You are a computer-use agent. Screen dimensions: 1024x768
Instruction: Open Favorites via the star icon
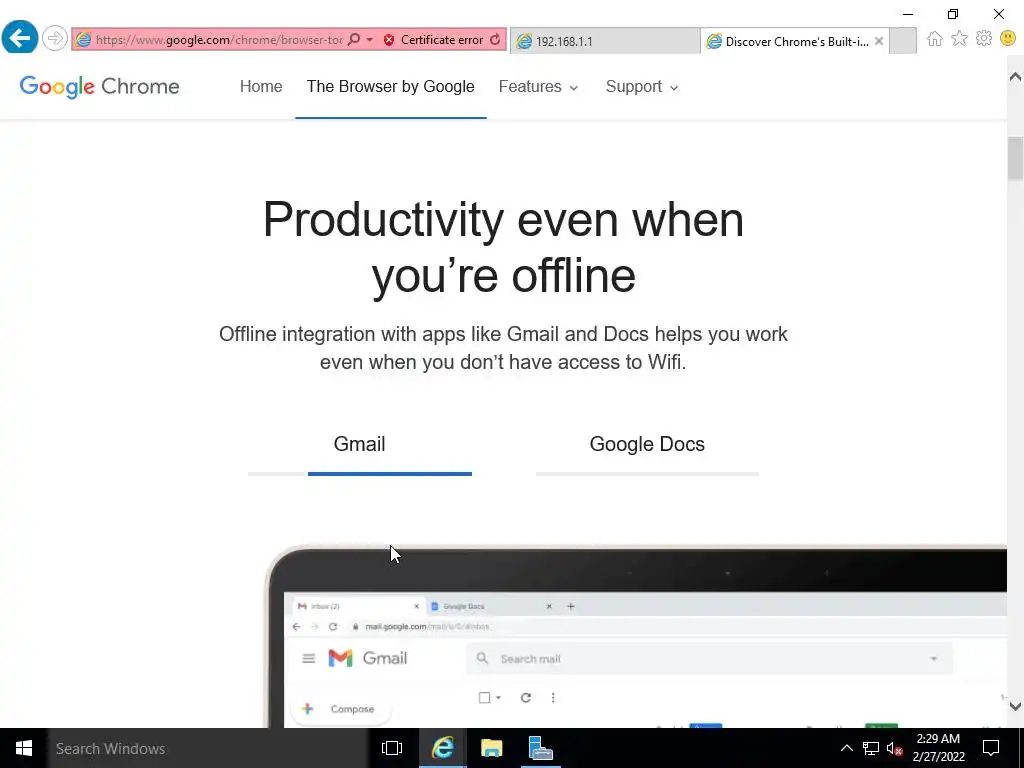point(959,39)
